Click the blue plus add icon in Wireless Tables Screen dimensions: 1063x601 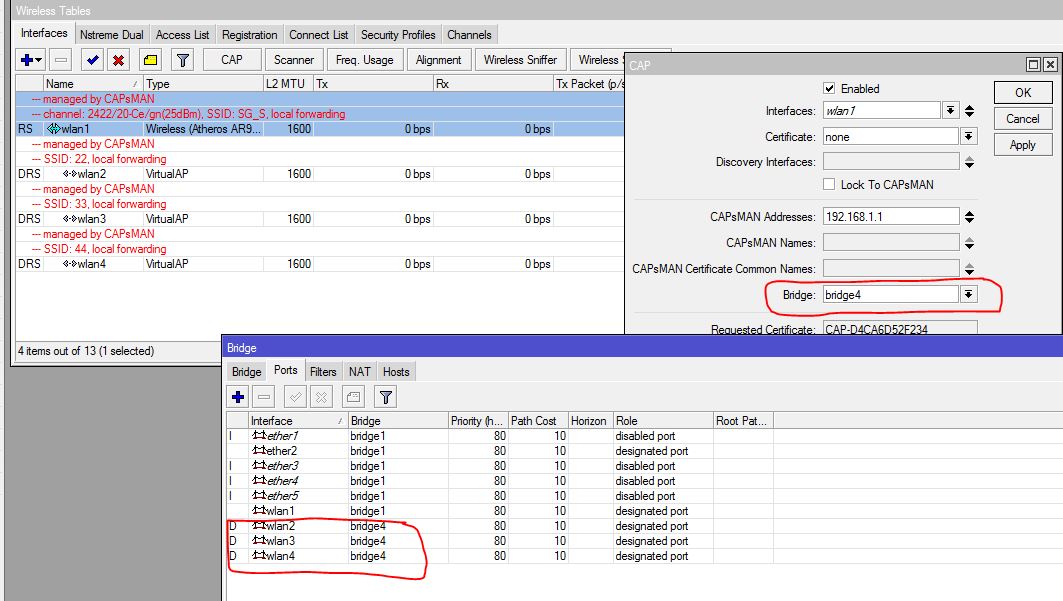point(27,60)
